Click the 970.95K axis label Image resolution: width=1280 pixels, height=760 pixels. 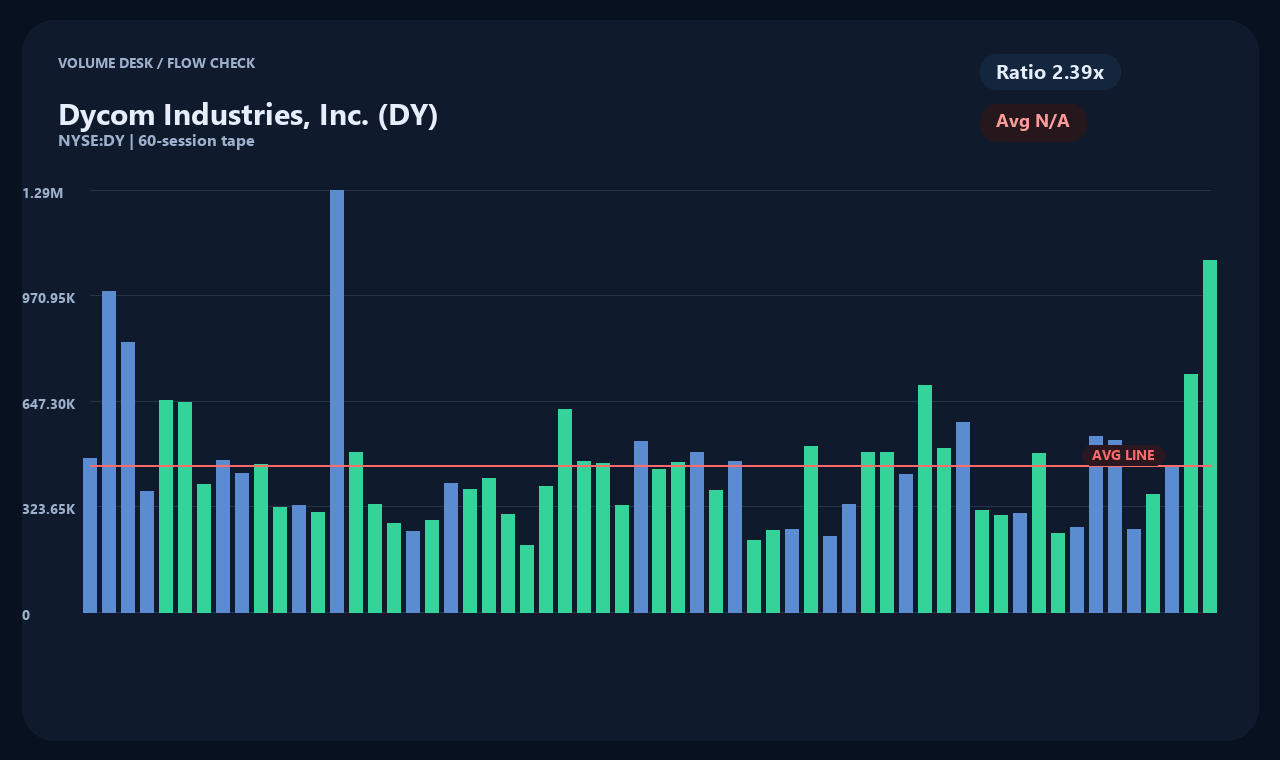[49, 298]
